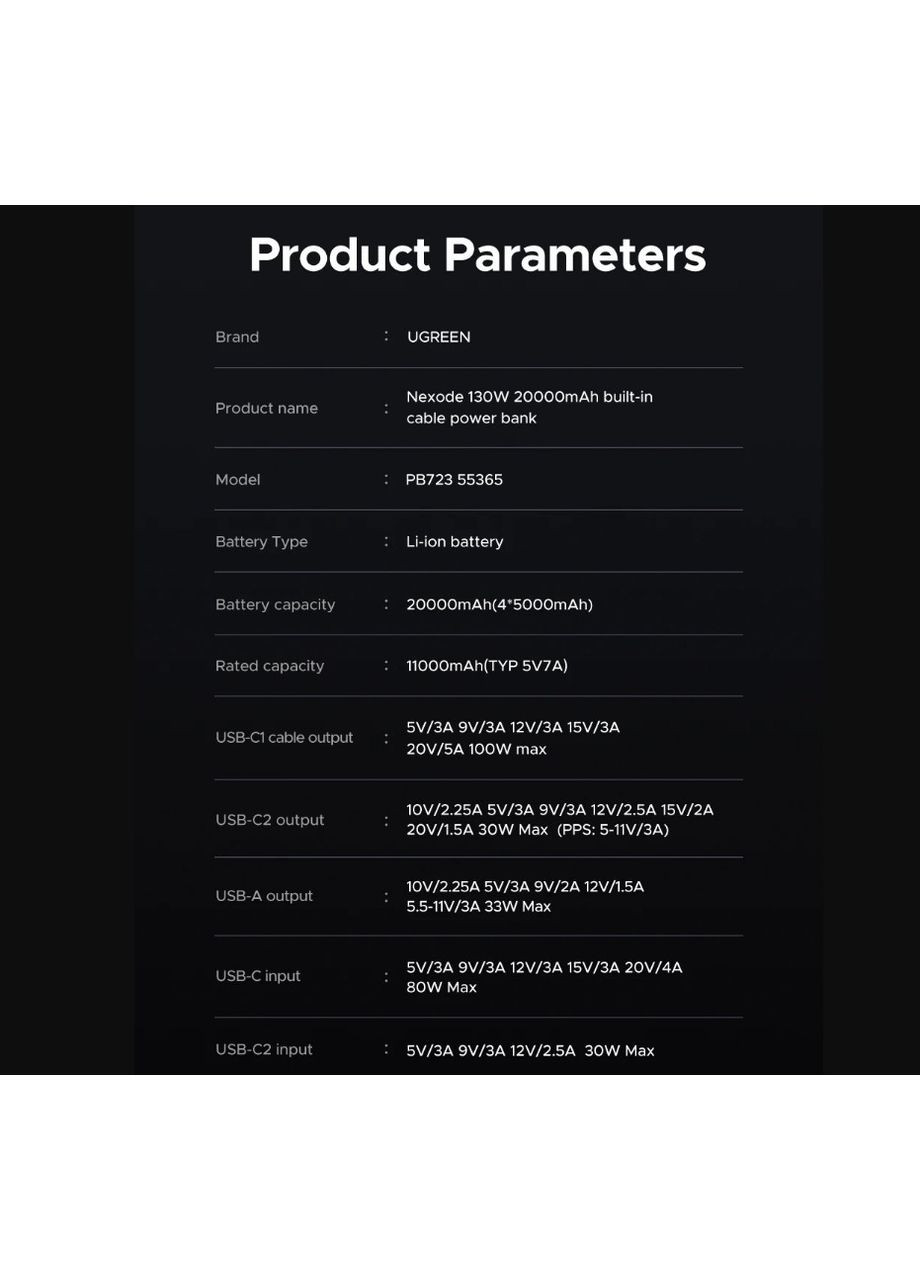The width and height of the screenshot is (920, 1280).
Task: Click the USB-C input label
Action: pyautogui.click(x=257, y=976)
